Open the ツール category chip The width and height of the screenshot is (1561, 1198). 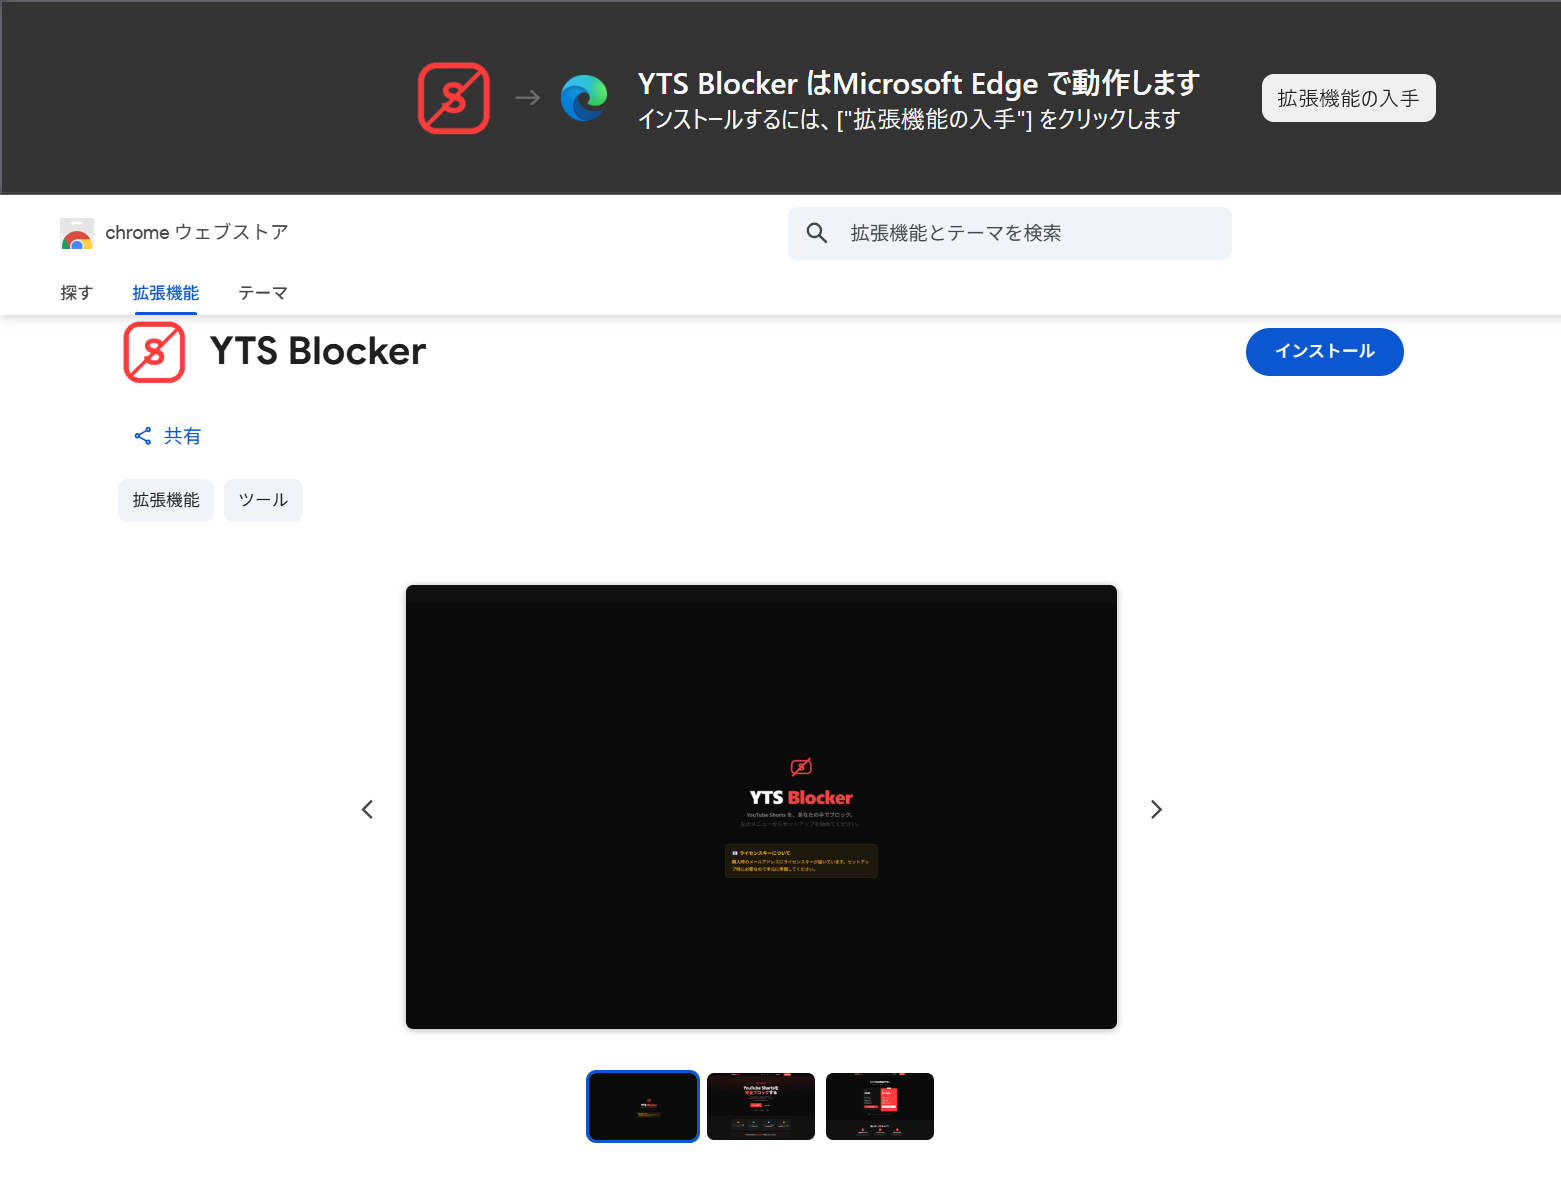point(263,500)
